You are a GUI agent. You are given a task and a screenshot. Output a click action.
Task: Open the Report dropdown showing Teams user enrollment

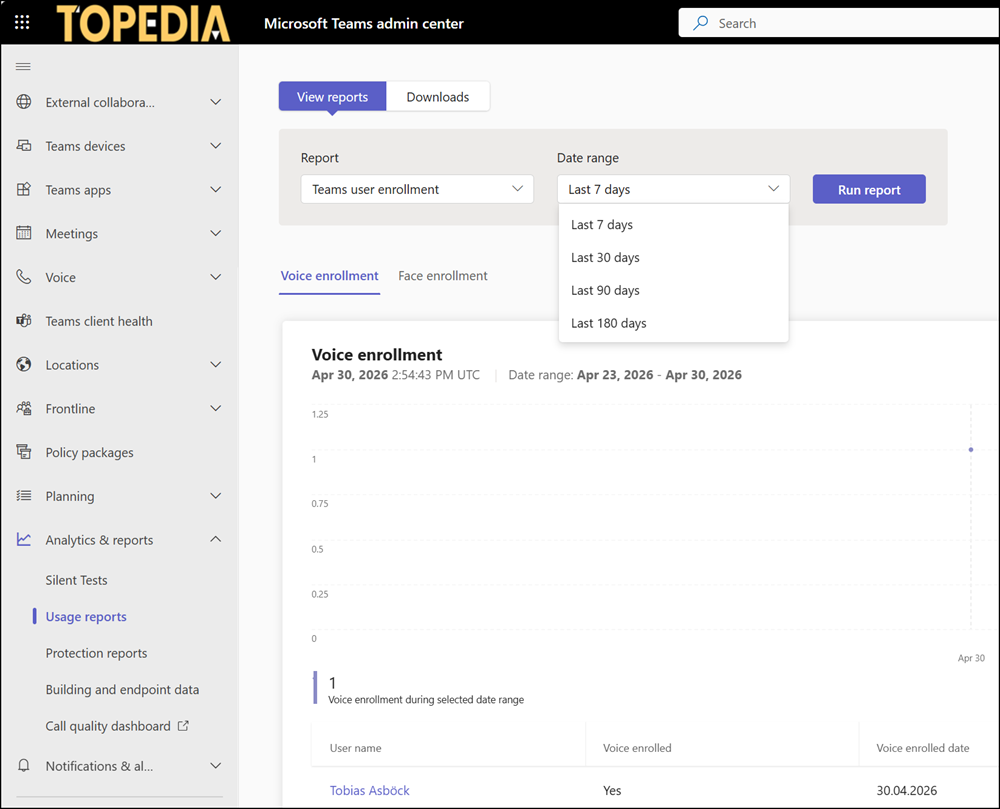417,189
